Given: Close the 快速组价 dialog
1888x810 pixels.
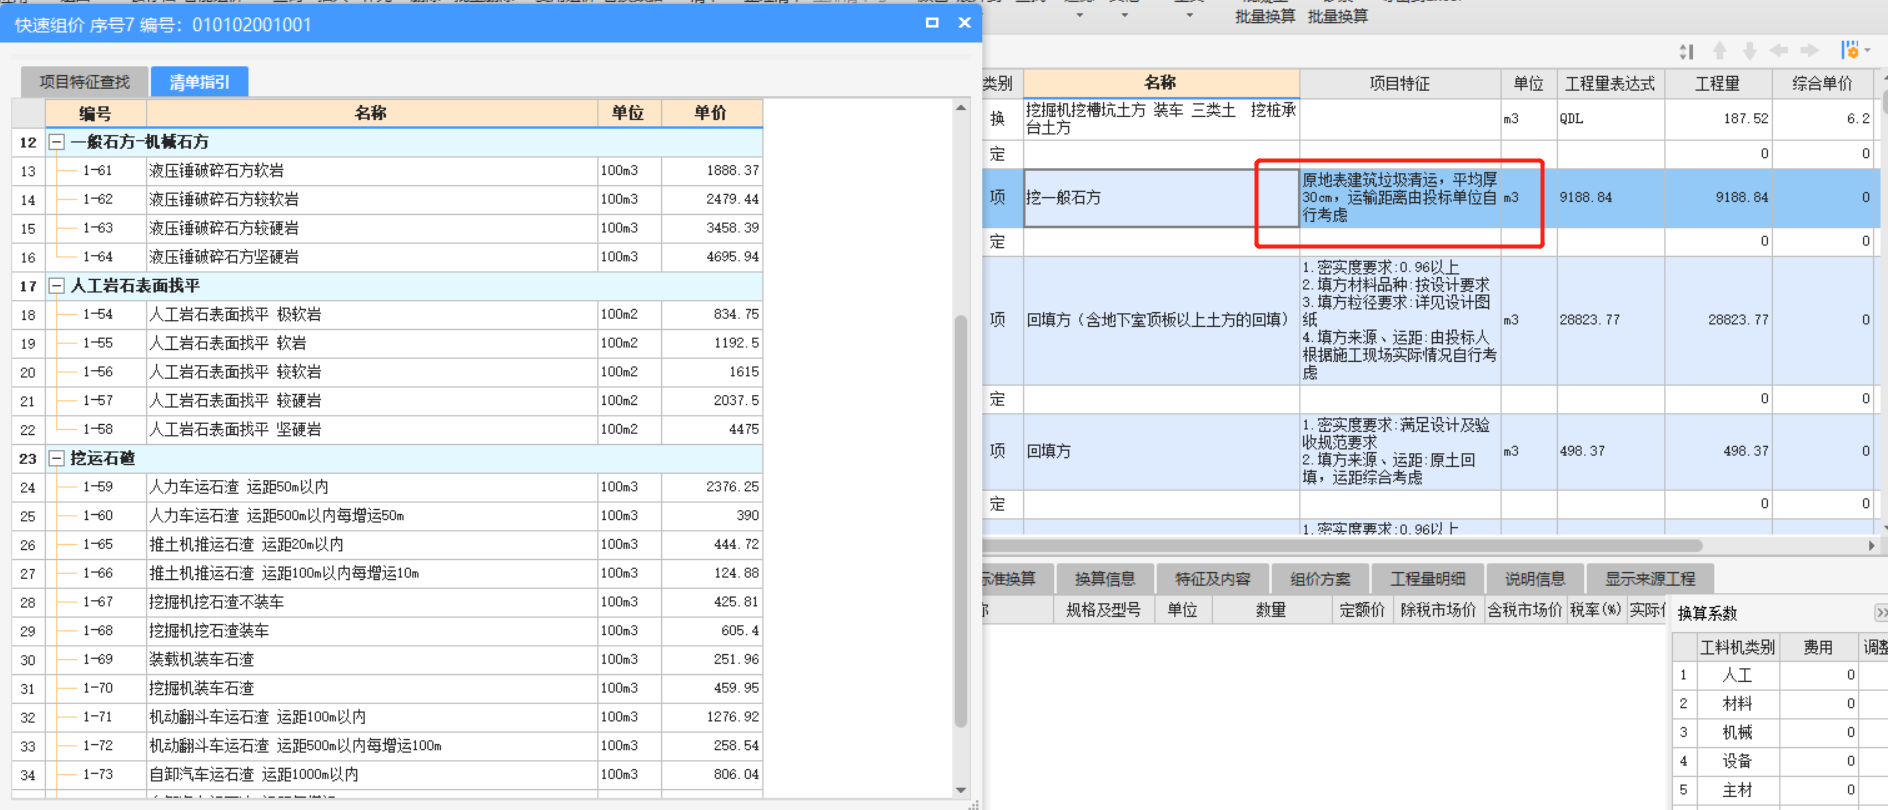Looking at the screenshot, I should [x=964, y=23].
